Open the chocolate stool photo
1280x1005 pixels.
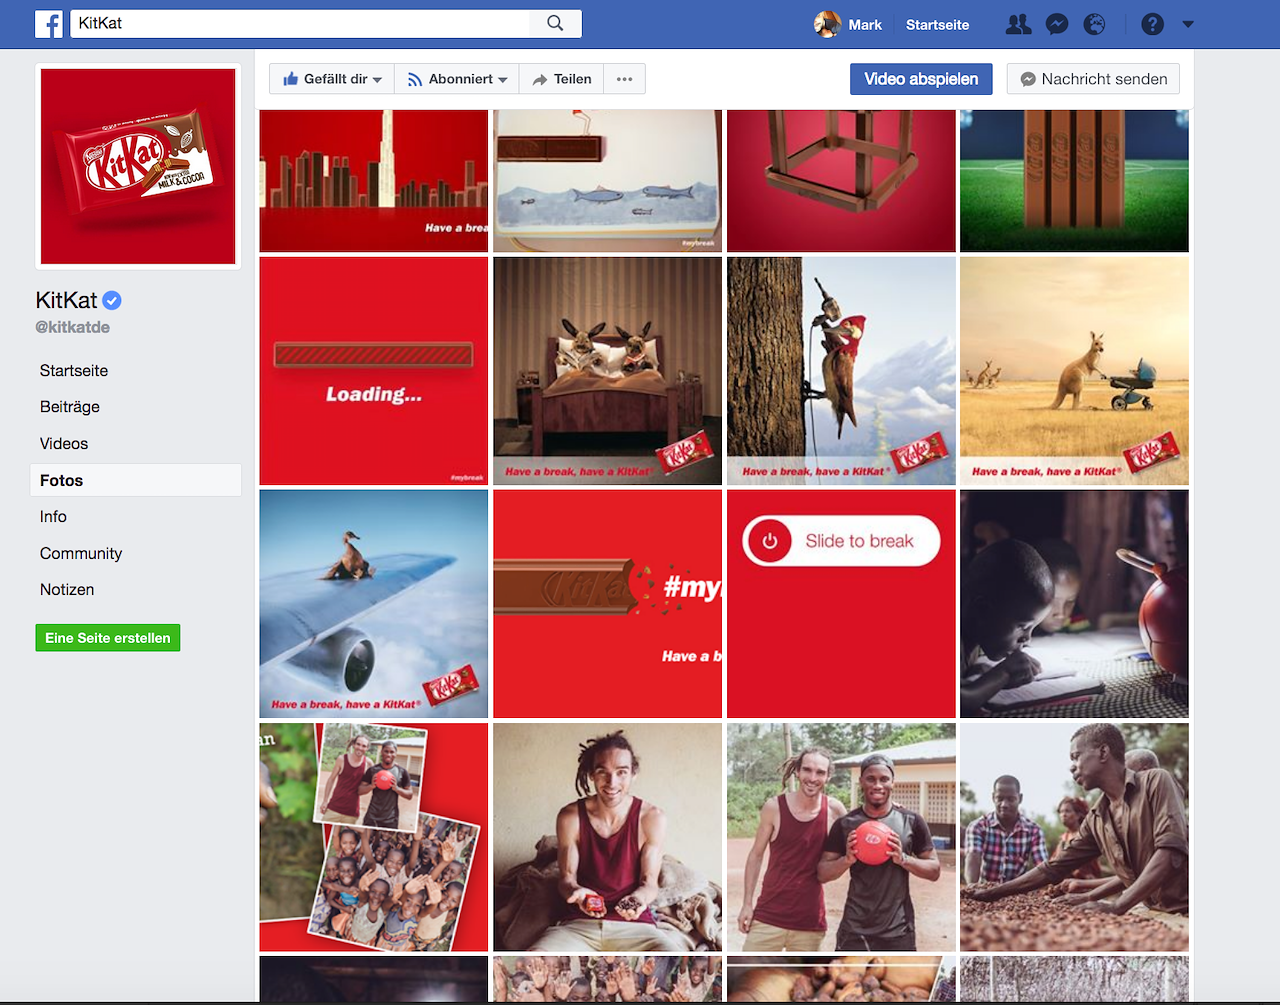point(841,181)
